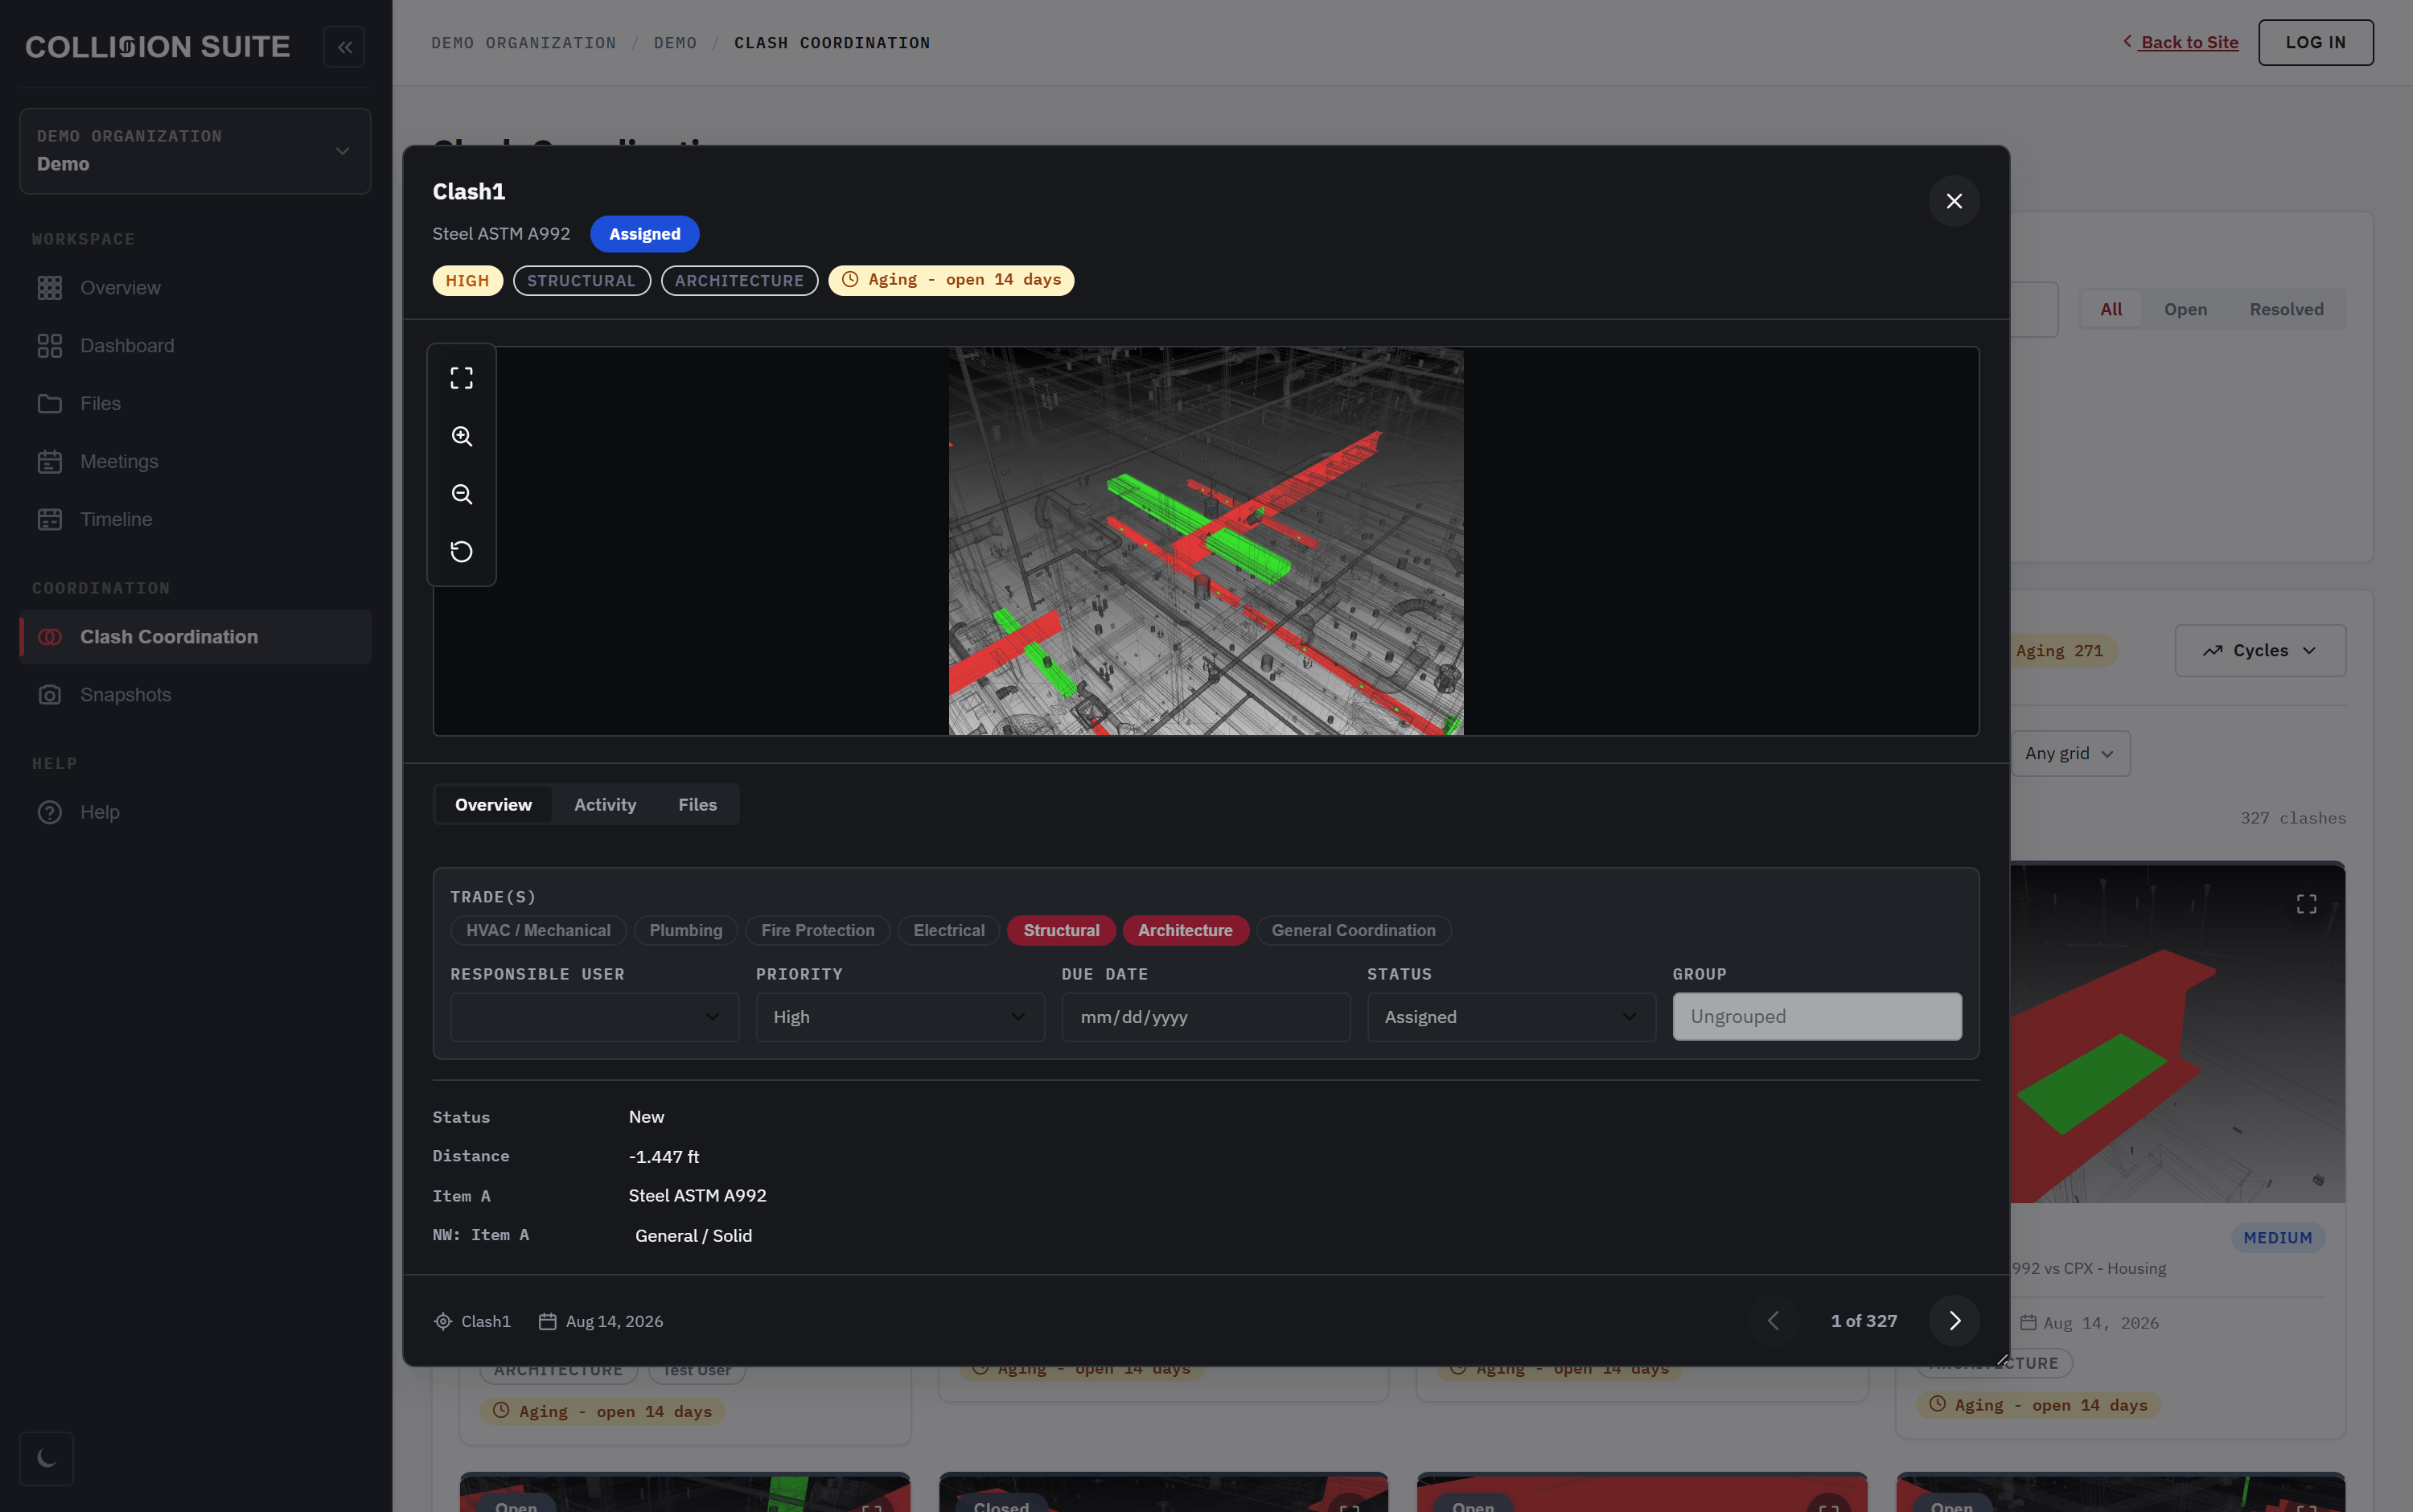
Task: Close the Clash1 dialog
Action: click(1953, 201)
